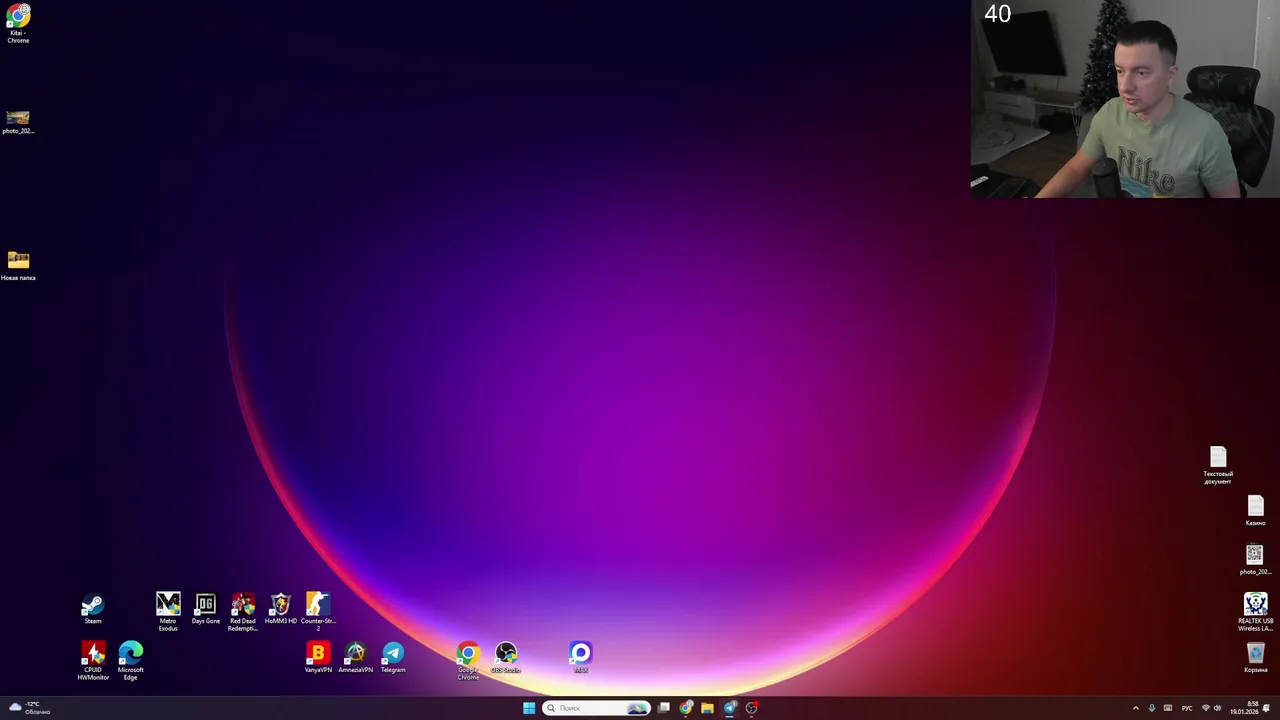Click the Поиск taskbar search box
The image size is (1280, 720).
[x=596, y=708]
